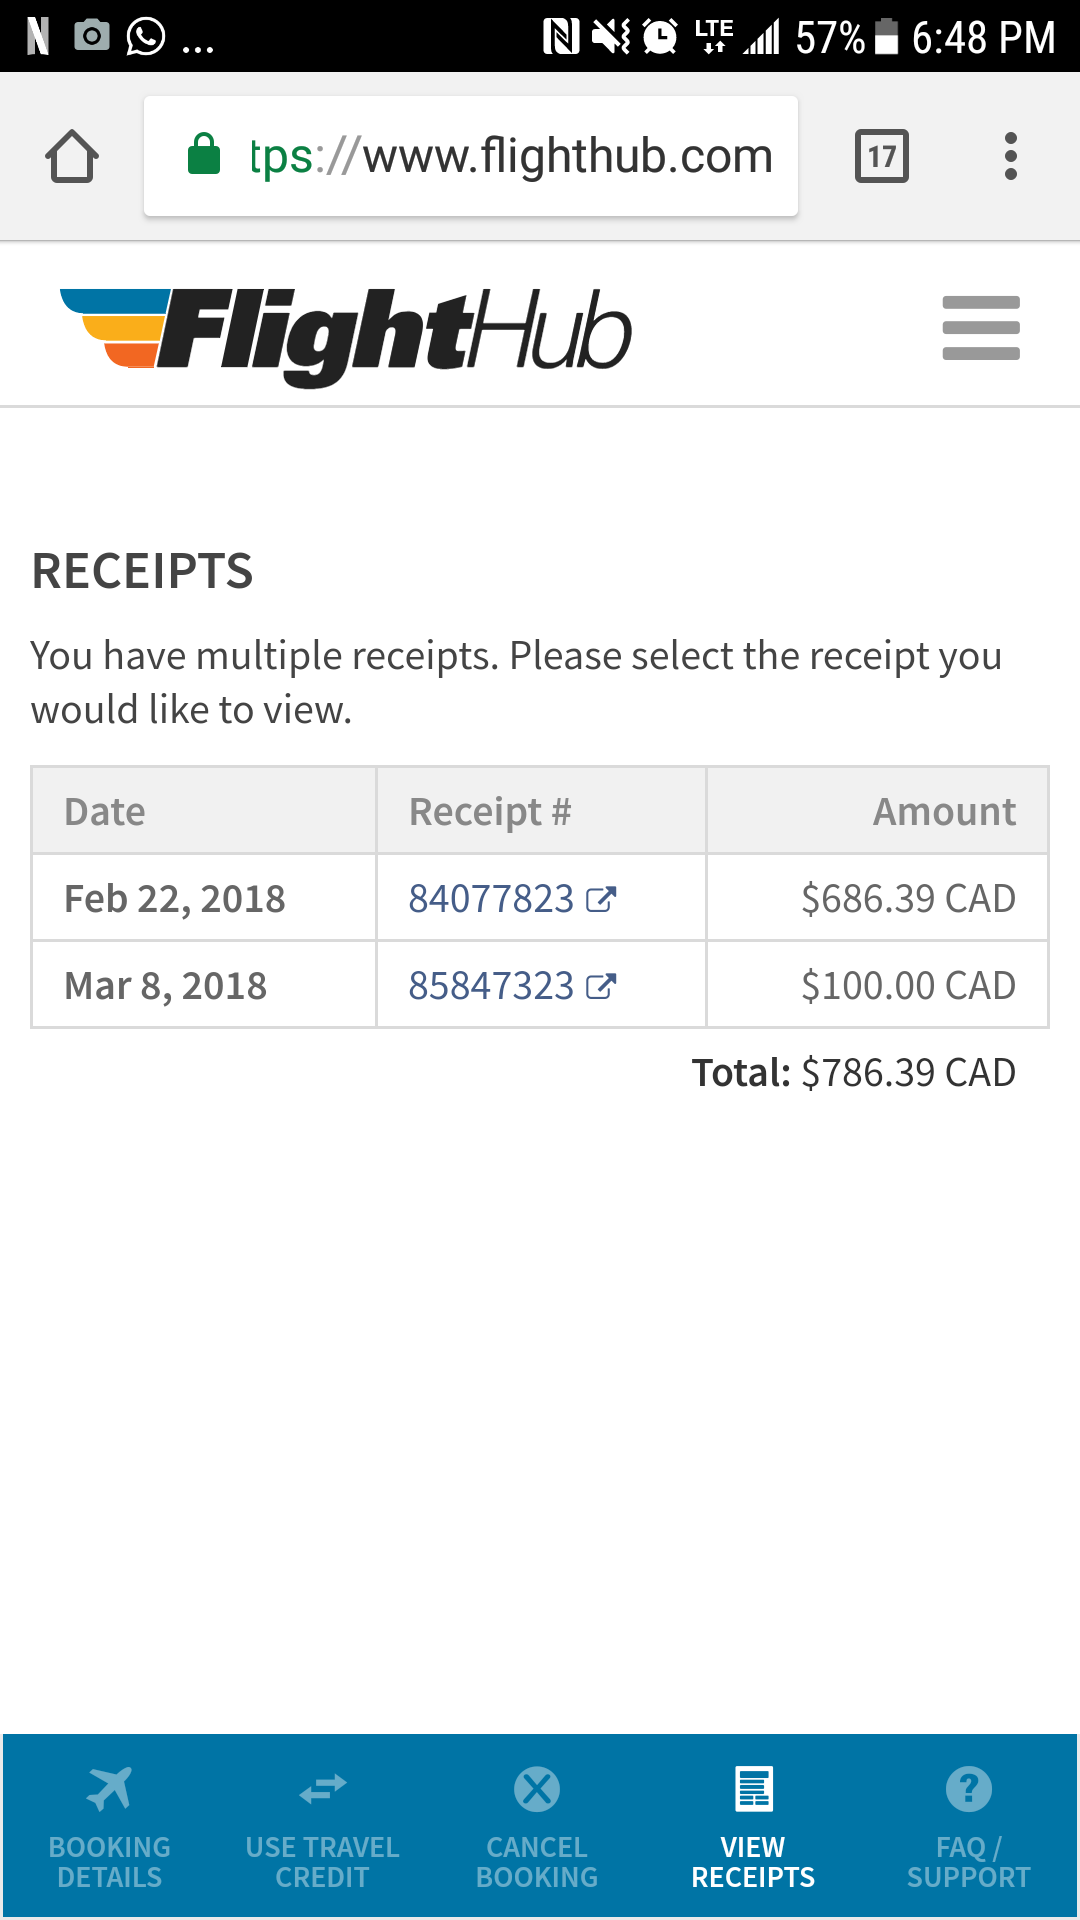Tap the camera notification icon in status bar
The width and height of the screenshot is (1080, 1920).
[x=92, y=36]
